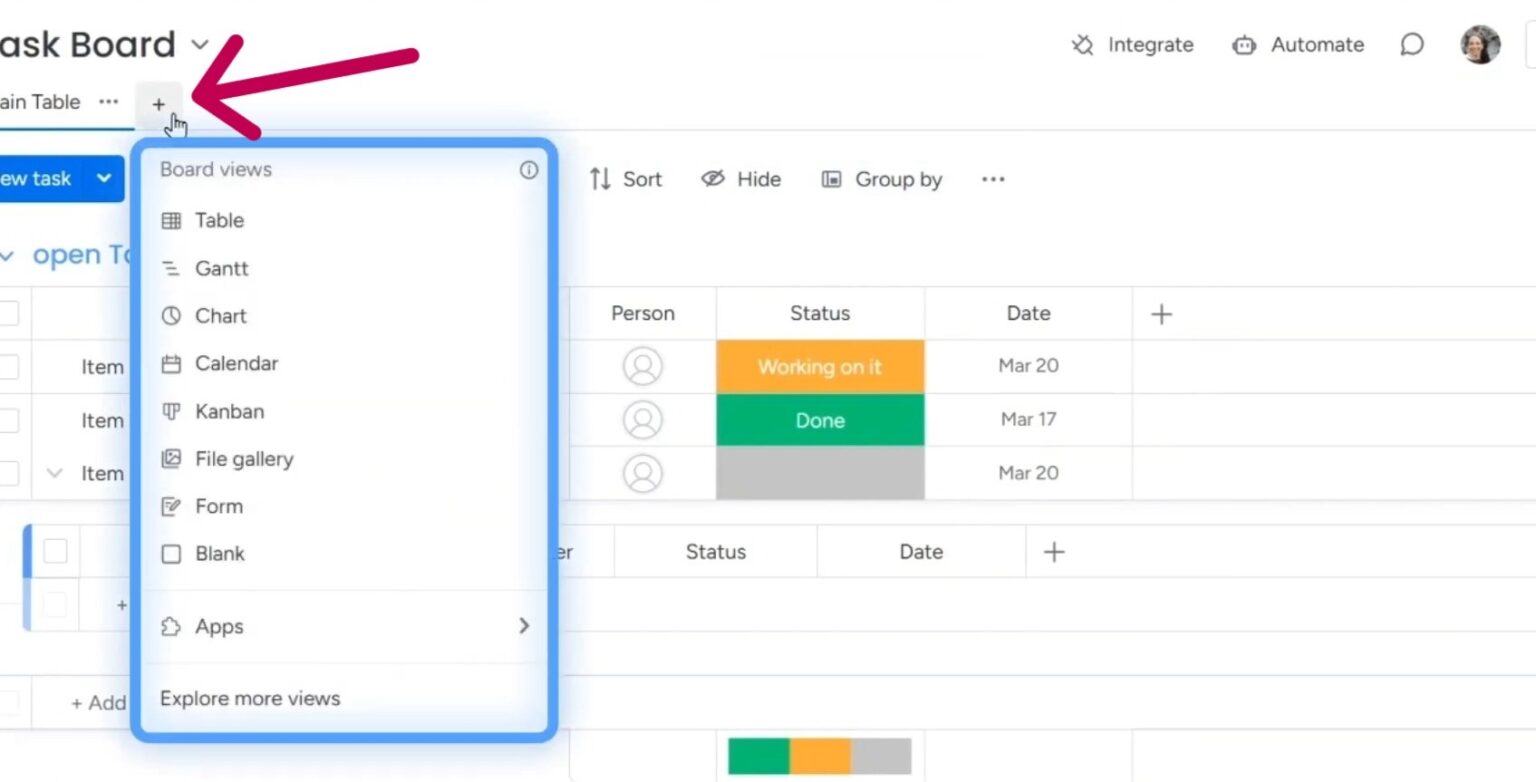Viewport: 1536px width, 782px height.
Task: Click the Automate icon
Action: tap(1244, 45)
